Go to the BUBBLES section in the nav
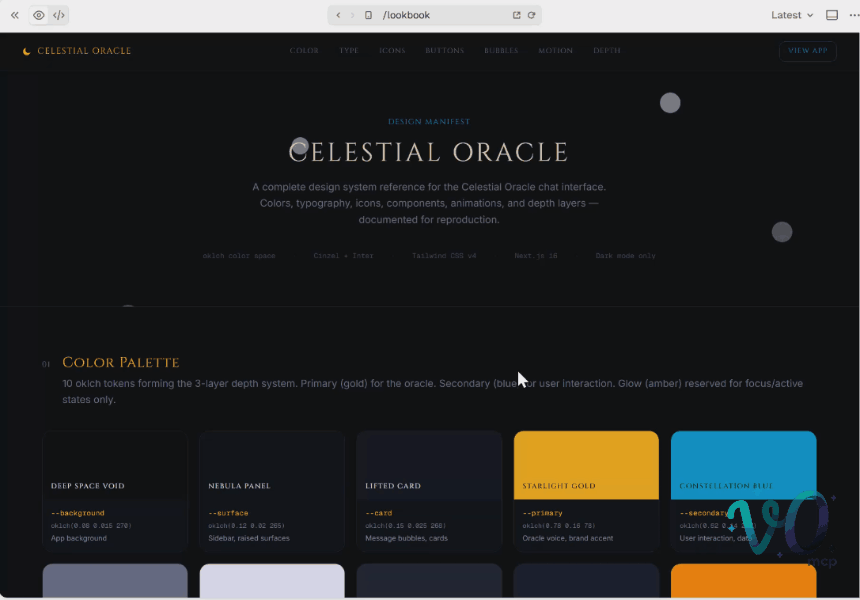 point(501,50)
